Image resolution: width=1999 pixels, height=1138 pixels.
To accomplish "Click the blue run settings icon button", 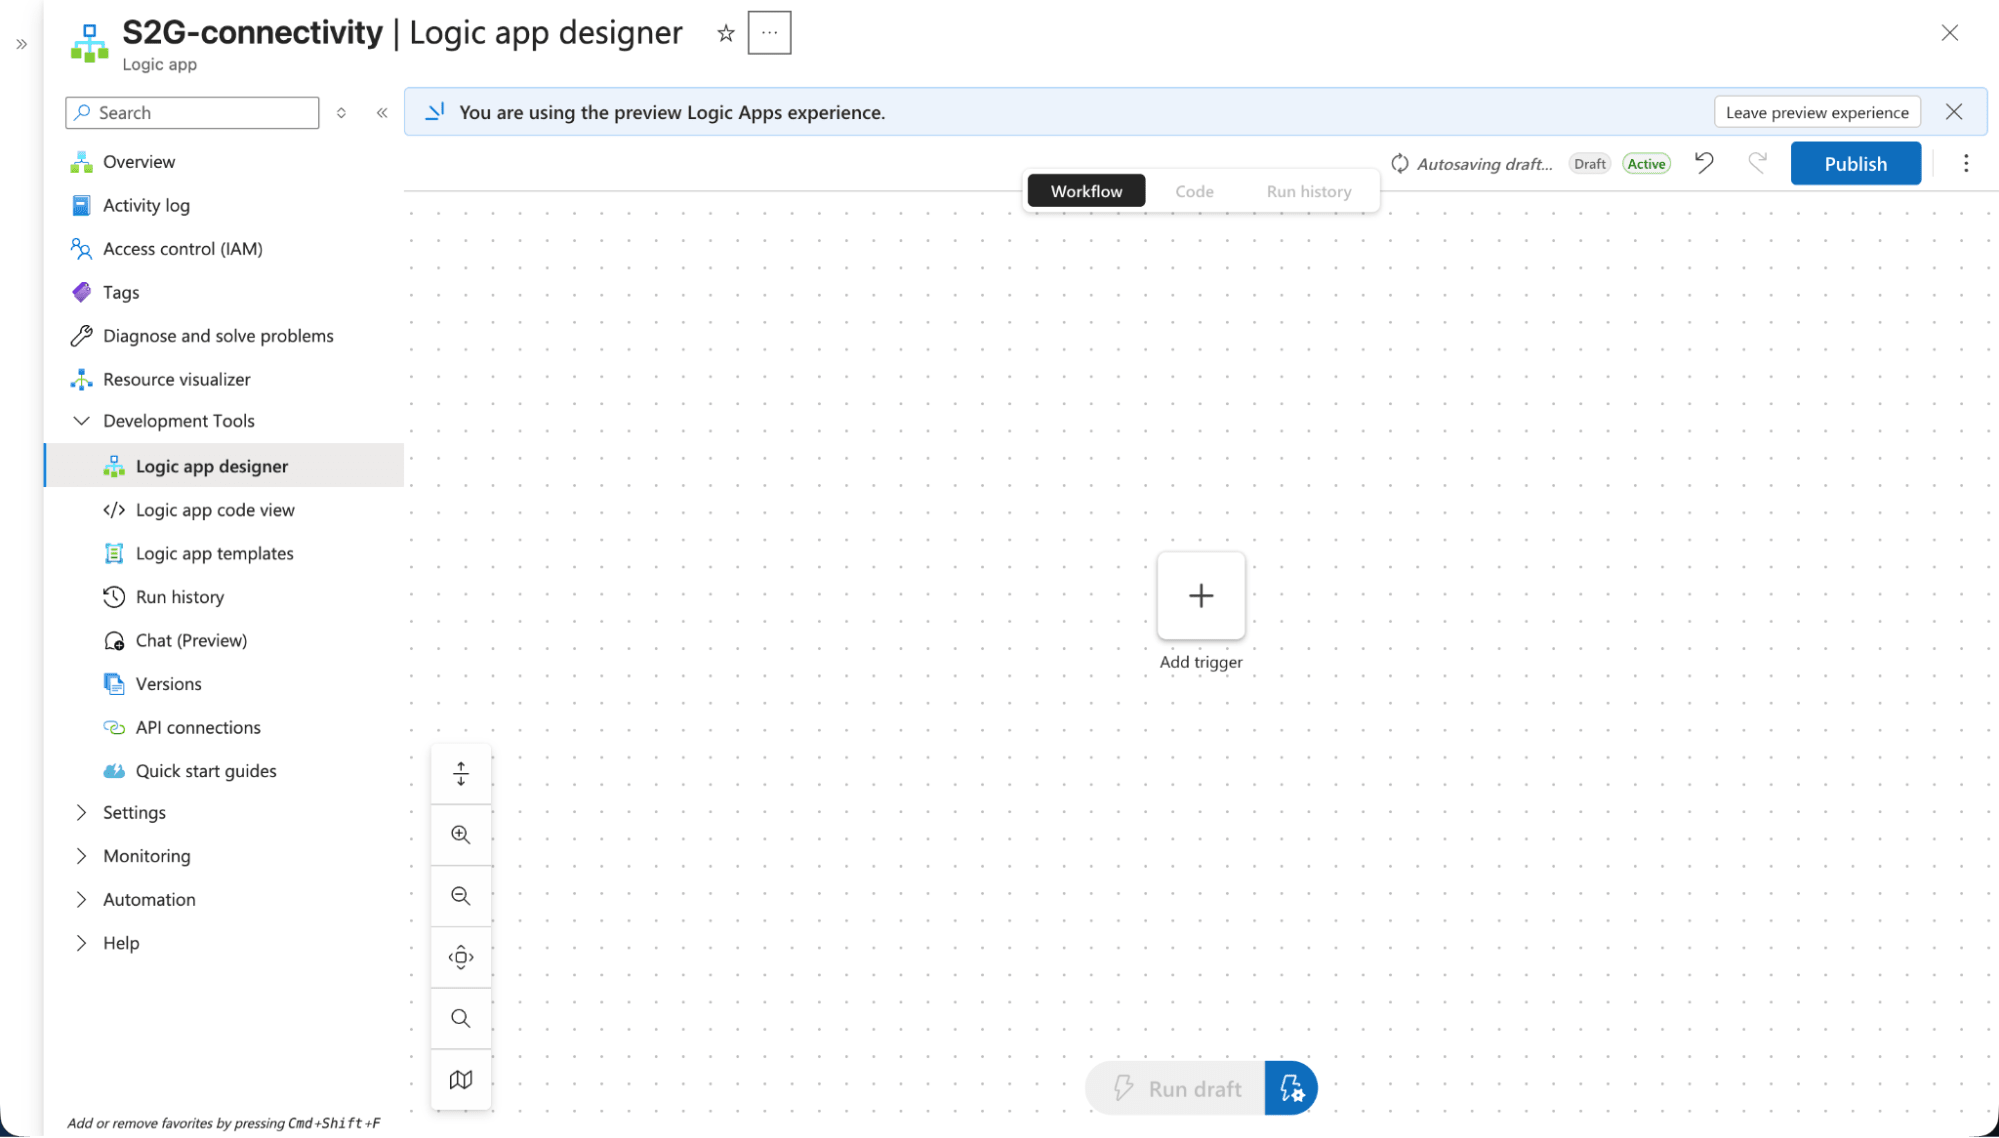I will (1291, 1088).
